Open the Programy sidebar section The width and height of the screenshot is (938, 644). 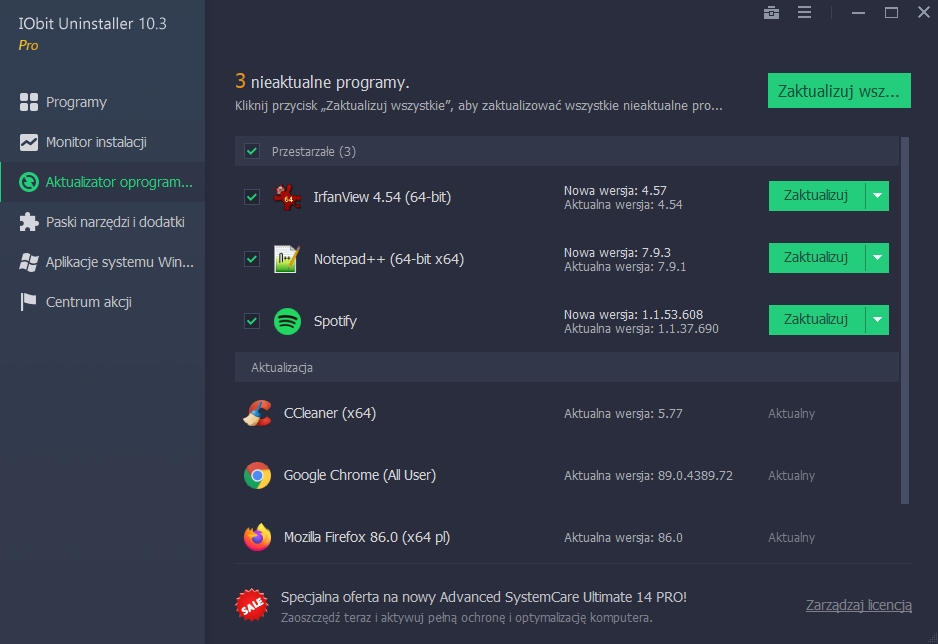point(76,102)
